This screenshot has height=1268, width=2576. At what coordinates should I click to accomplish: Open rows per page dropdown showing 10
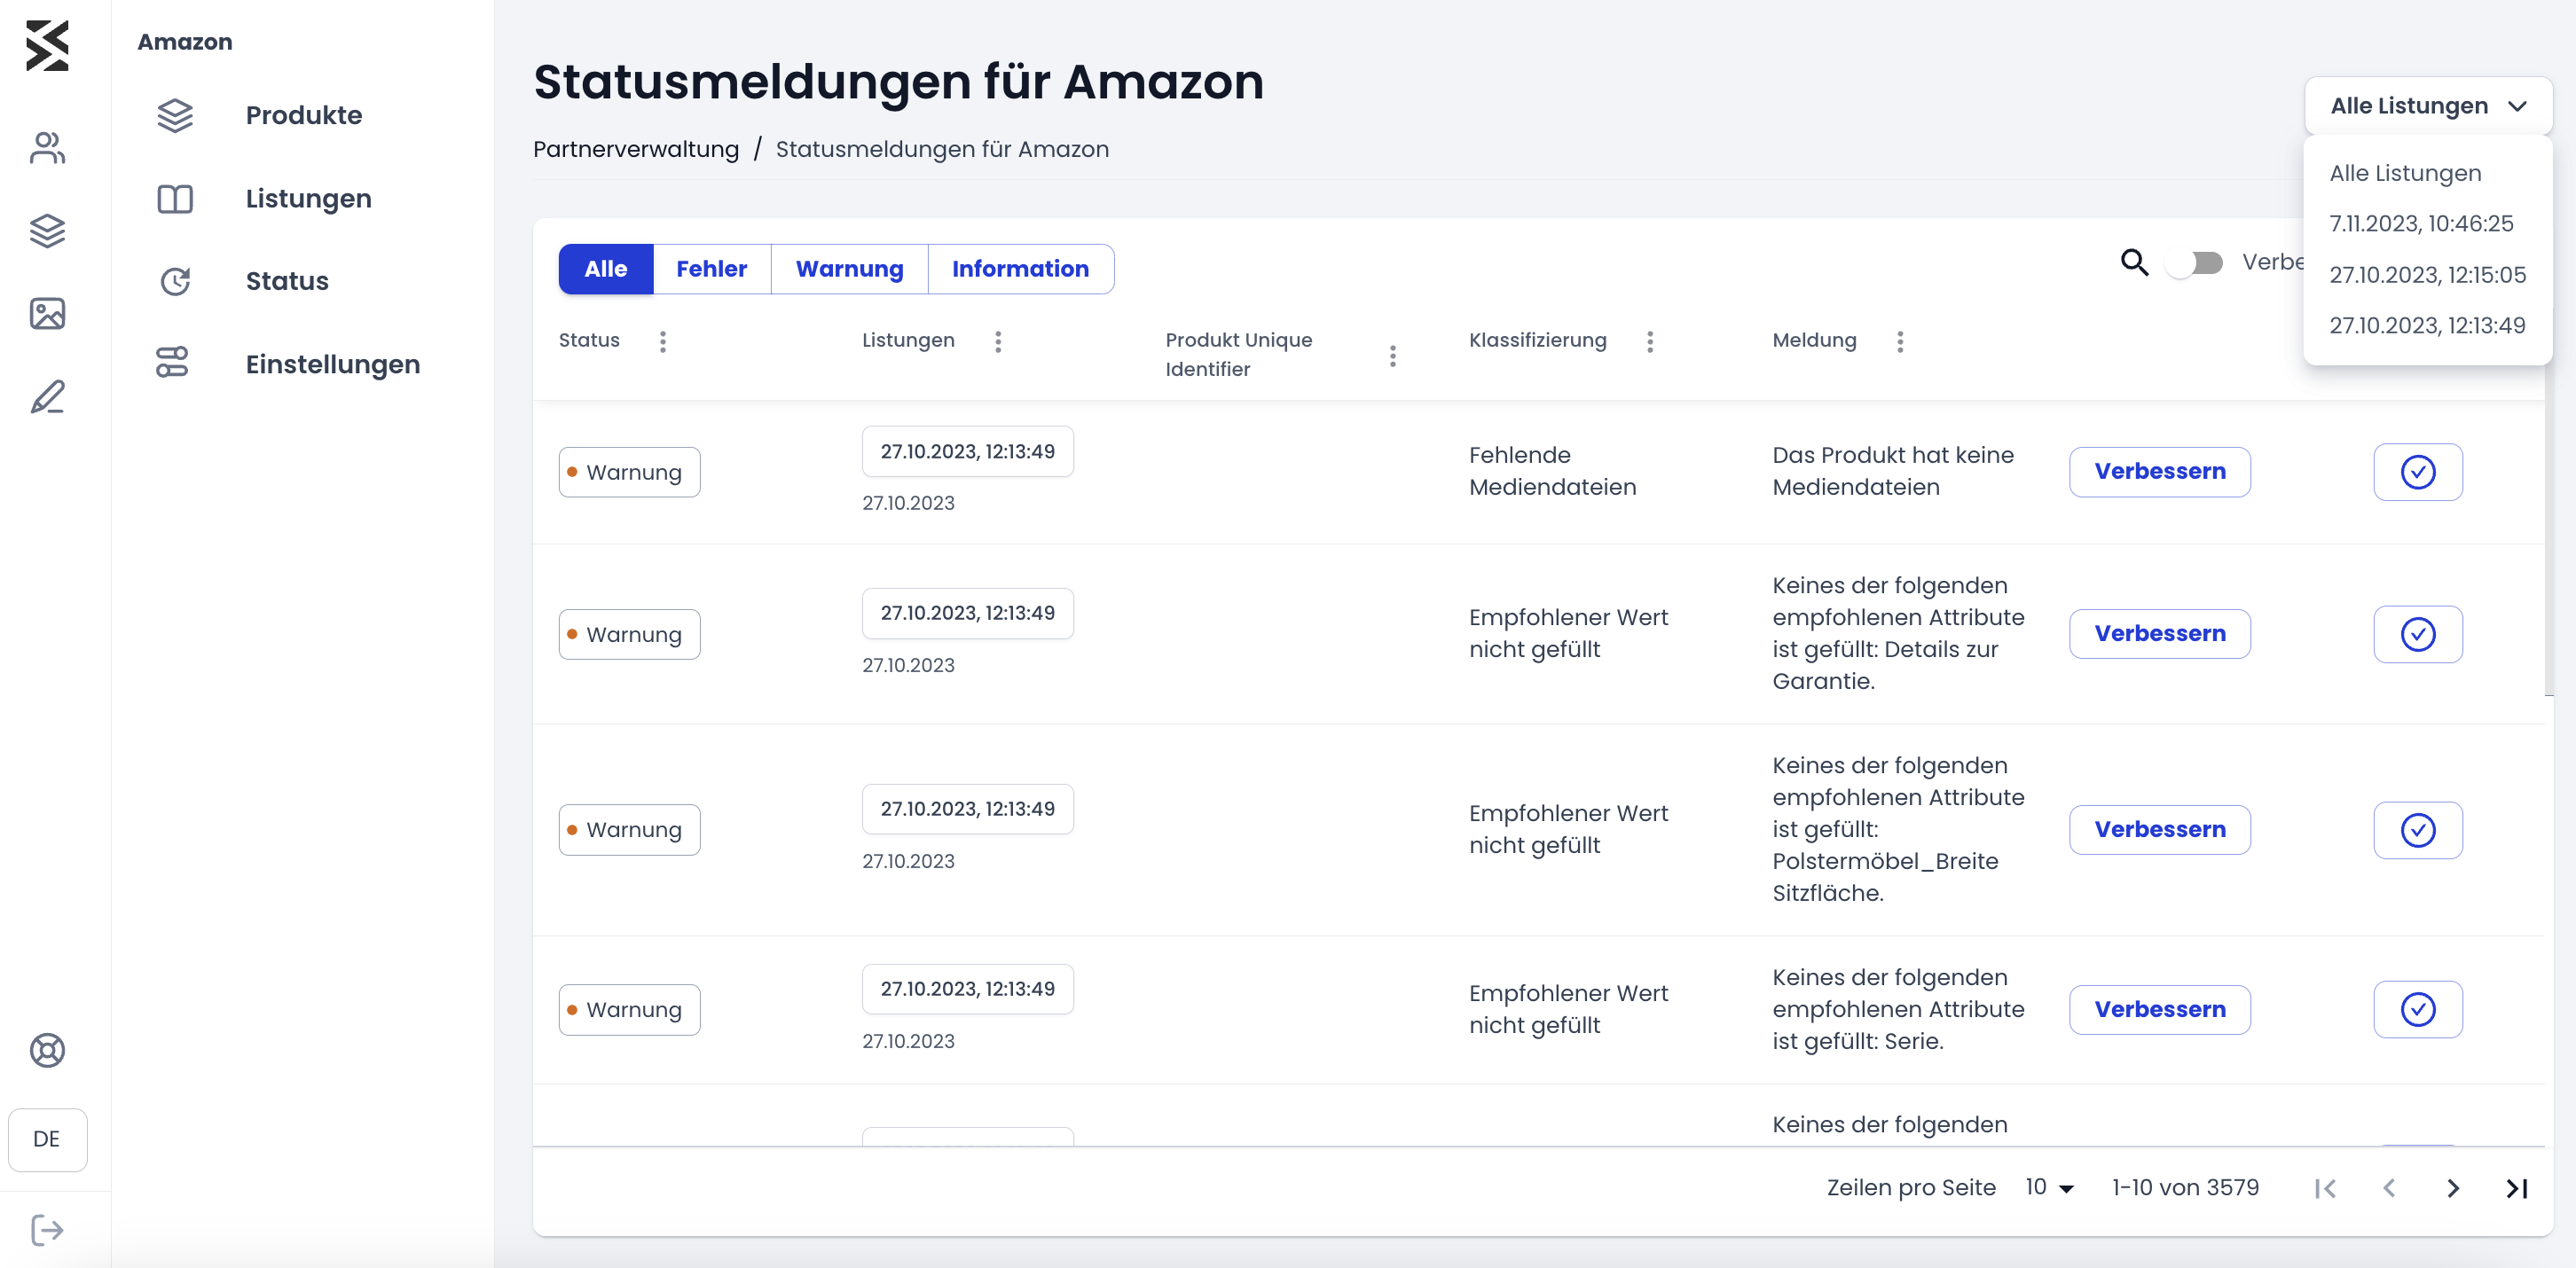2049,1187
